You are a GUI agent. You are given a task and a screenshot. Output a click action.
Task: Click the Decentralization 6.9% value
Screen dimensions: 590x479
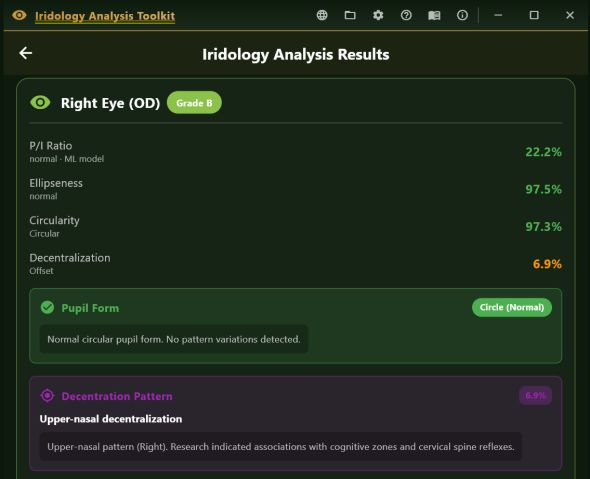pos(547,264)
